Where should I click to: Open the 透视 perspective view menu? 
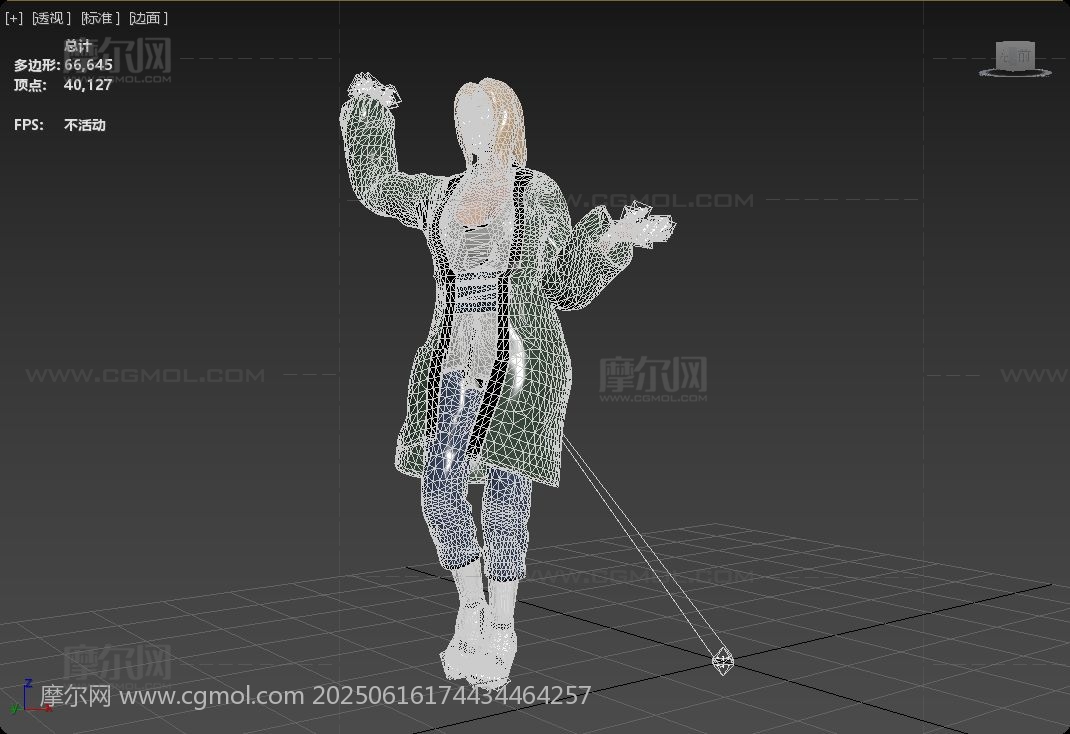pos(52,18)
